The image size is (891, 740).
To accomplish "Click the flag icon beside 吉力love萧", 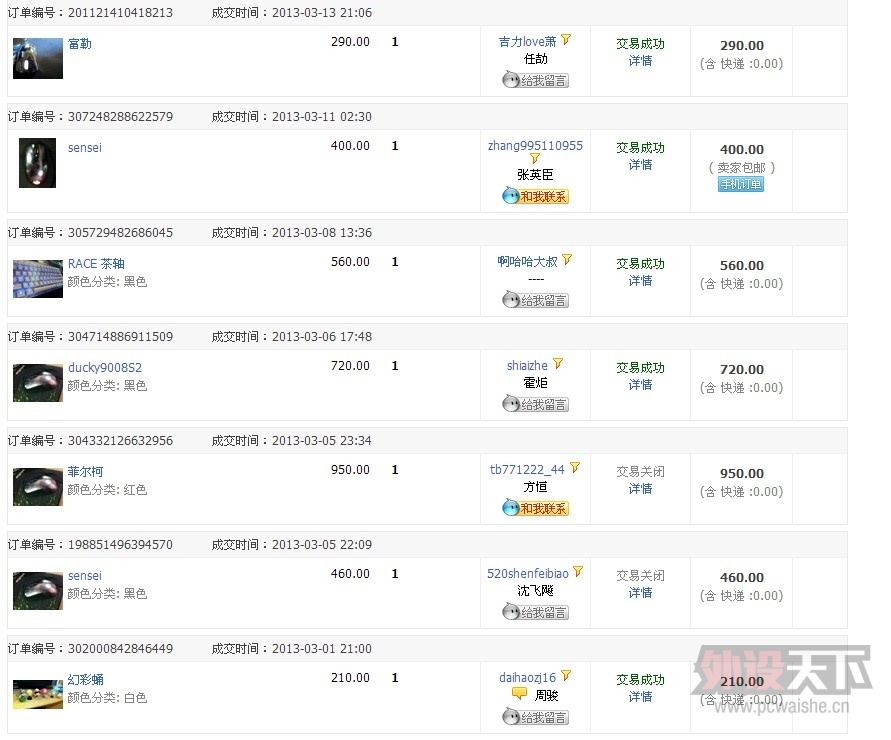I will click(566, 40).
